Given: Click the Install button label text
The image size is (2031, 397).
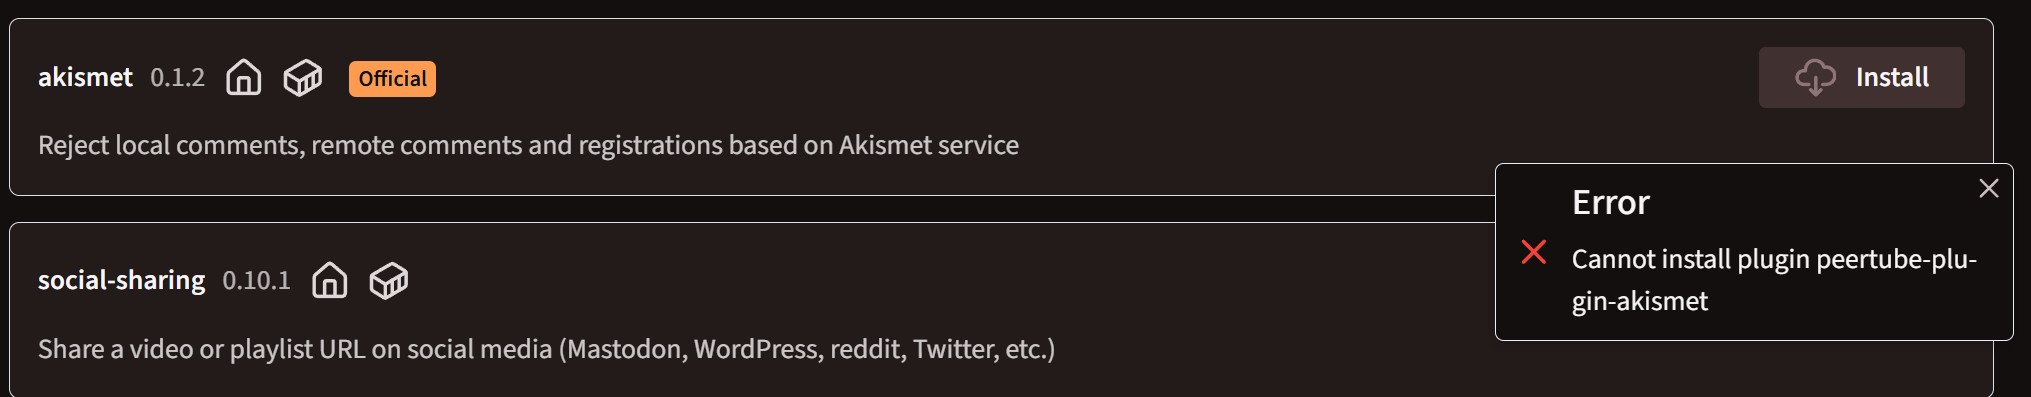Looking at the screenshot, I should tap(1892, 77).
